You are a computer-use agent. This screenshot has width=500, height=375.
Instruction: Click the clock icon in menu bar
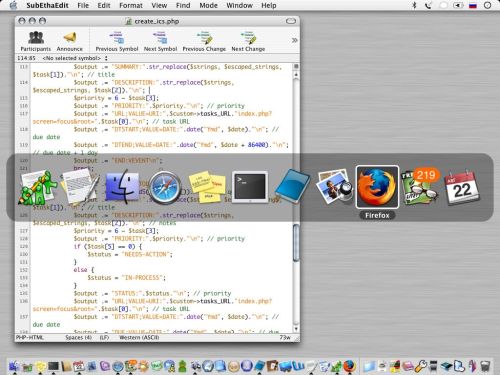(488, 5)
